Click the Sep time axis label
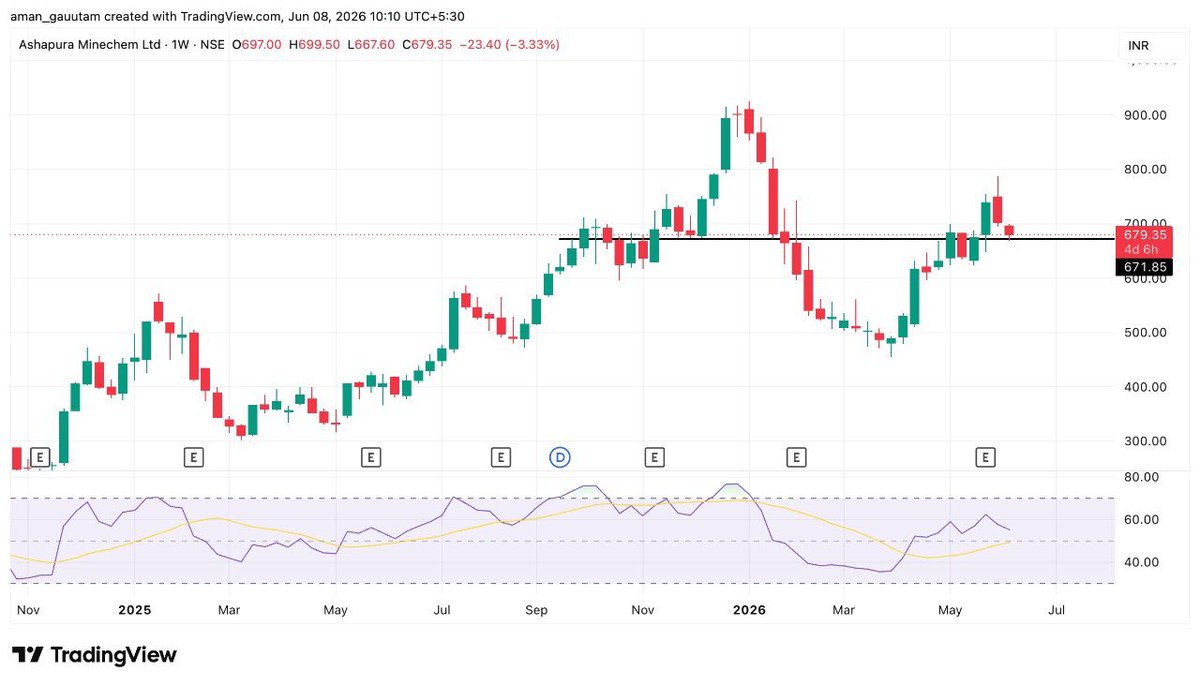The image size is (1200, 686). pos(538,609)
